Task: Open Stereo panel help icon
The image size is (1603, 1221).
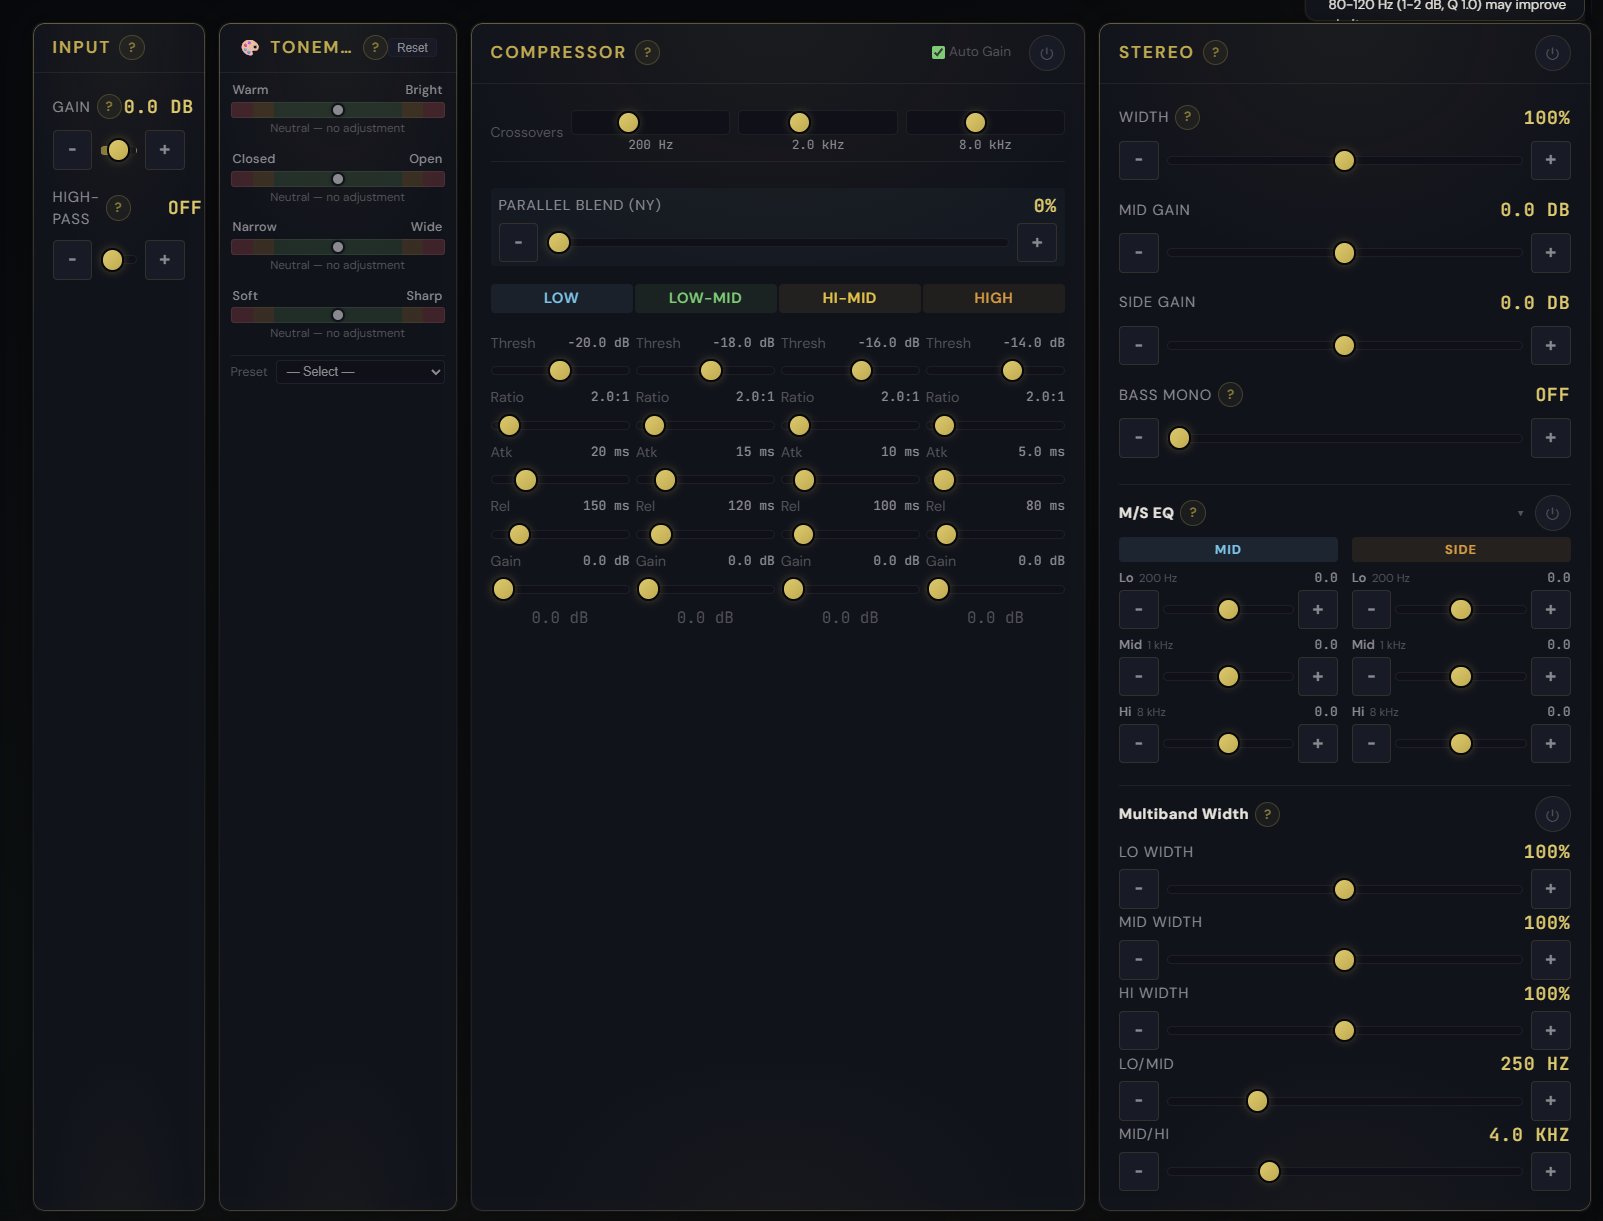Action: (x=1215, y=52)
